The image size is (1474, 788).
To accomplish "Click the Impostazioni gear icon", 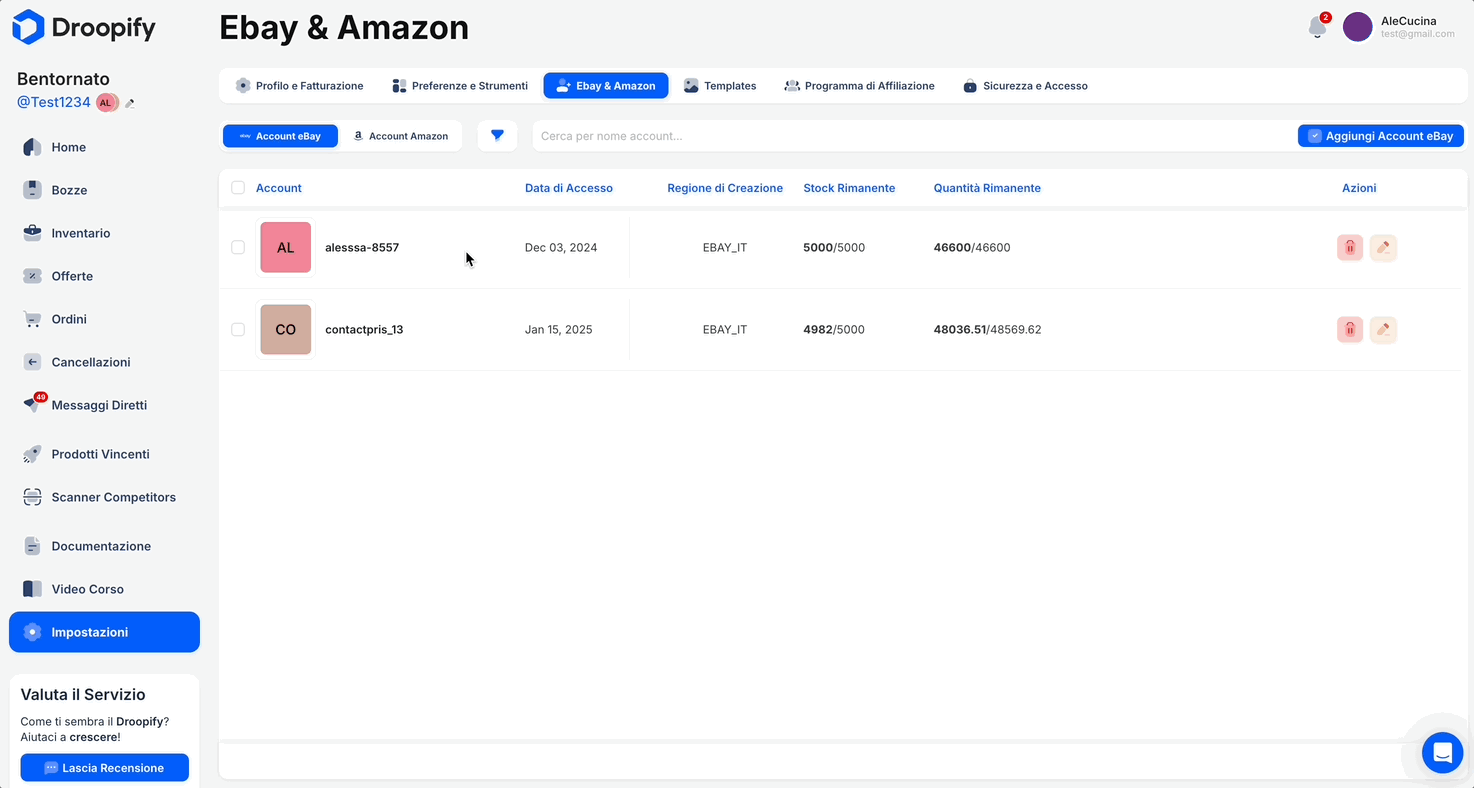I will pos(32,632).
